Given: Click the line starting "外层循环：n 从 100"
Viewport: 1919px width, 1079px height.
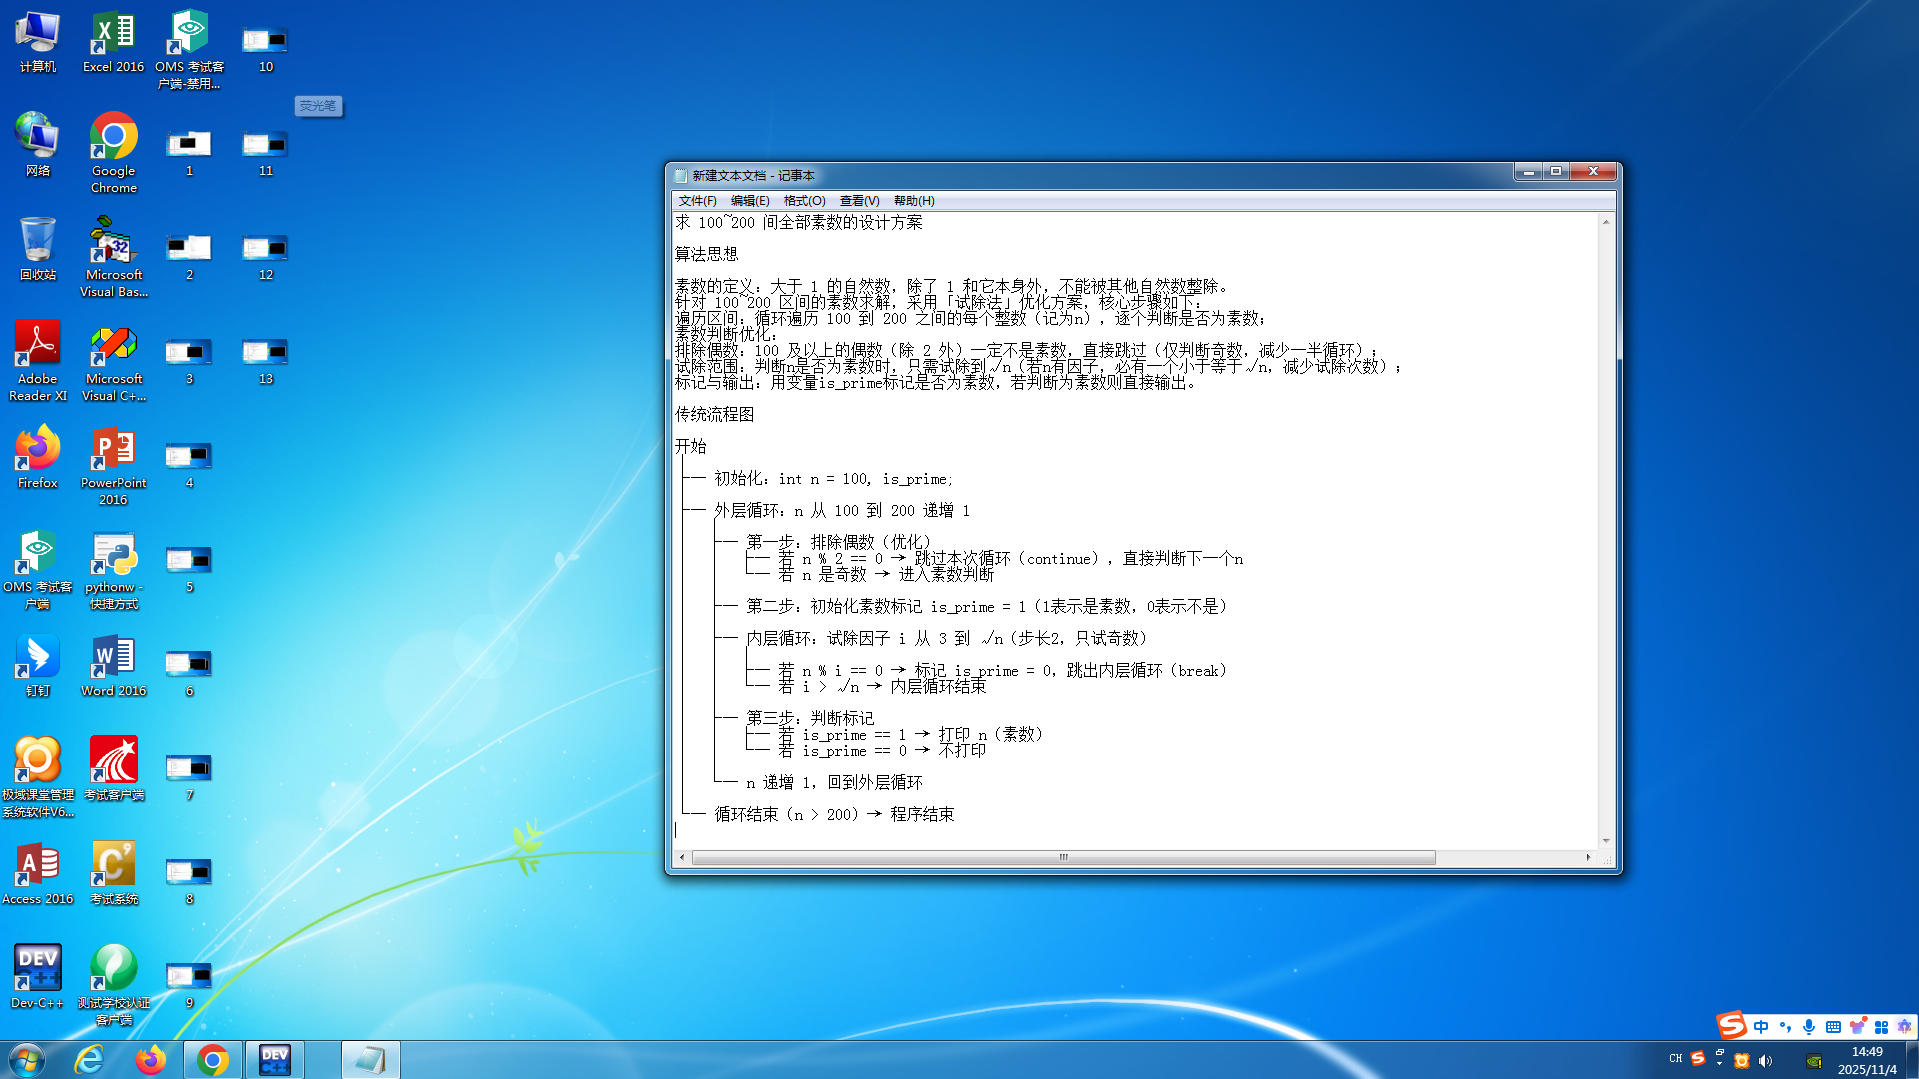Looking at the screenshot, I should [842, 510].
